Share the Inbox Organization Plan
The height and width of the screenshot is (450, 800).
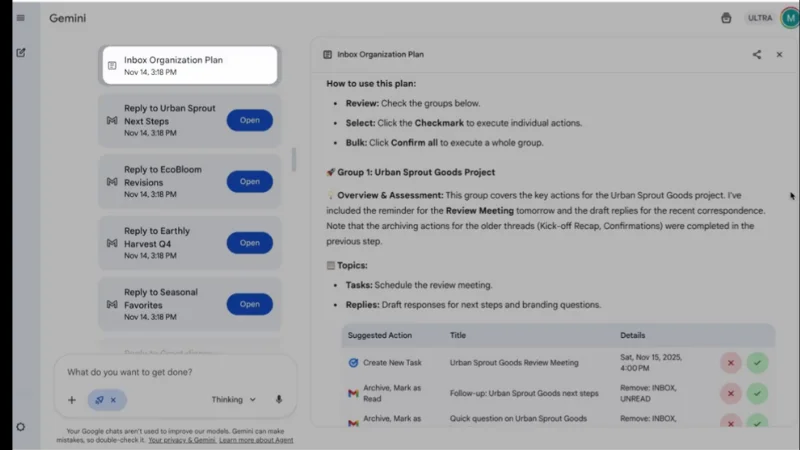pyautogui.click(x=757, y=55)
